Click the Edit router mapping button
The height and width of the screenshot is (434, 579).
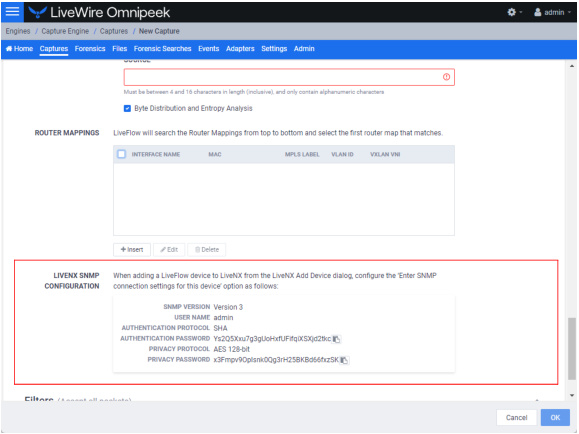point(169,250)
